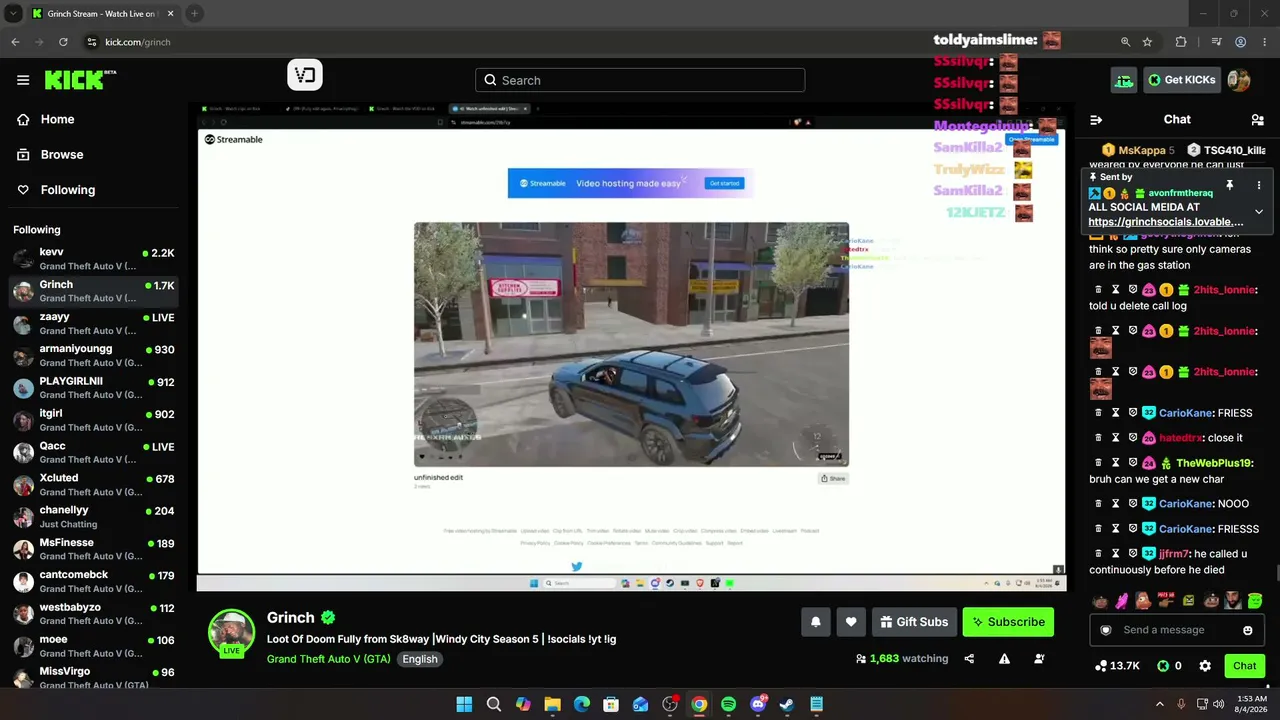Open moderator tools icon under Subscribe
The width and height of the screenshot is (1280, 720).
[1039, 659]
